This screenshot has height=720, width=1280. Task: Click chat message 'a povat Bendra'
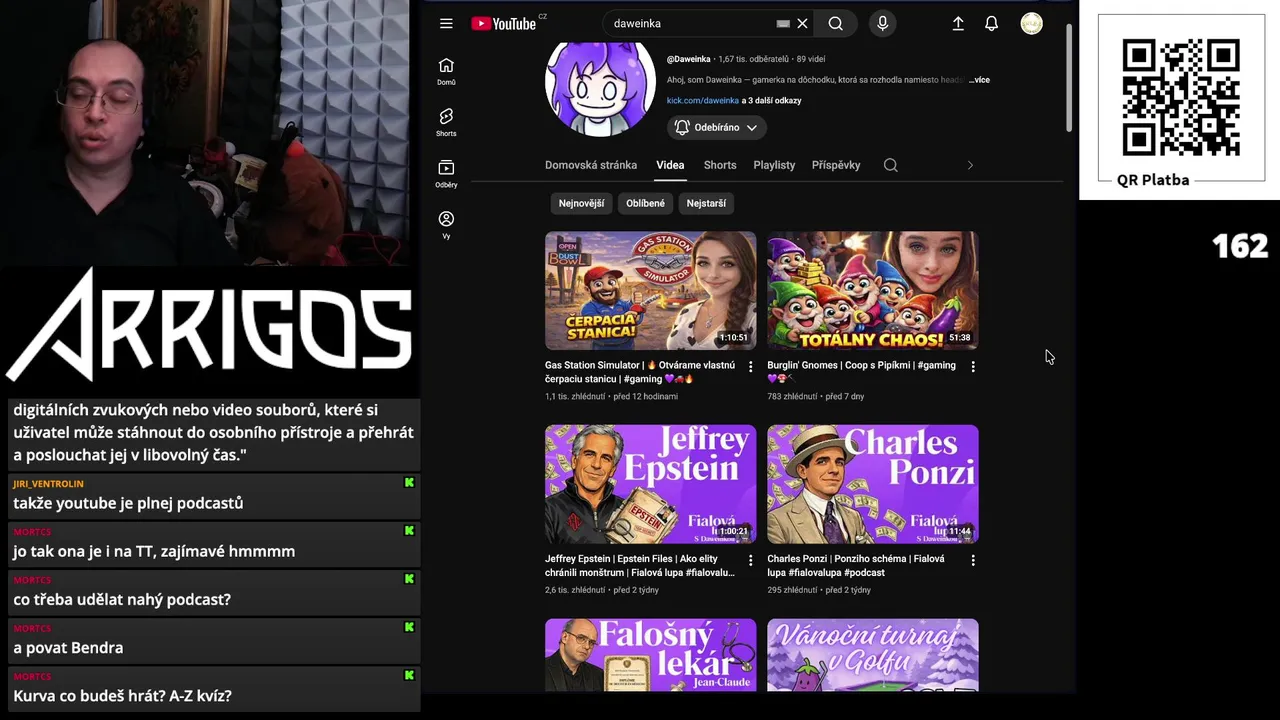point(68,648)
